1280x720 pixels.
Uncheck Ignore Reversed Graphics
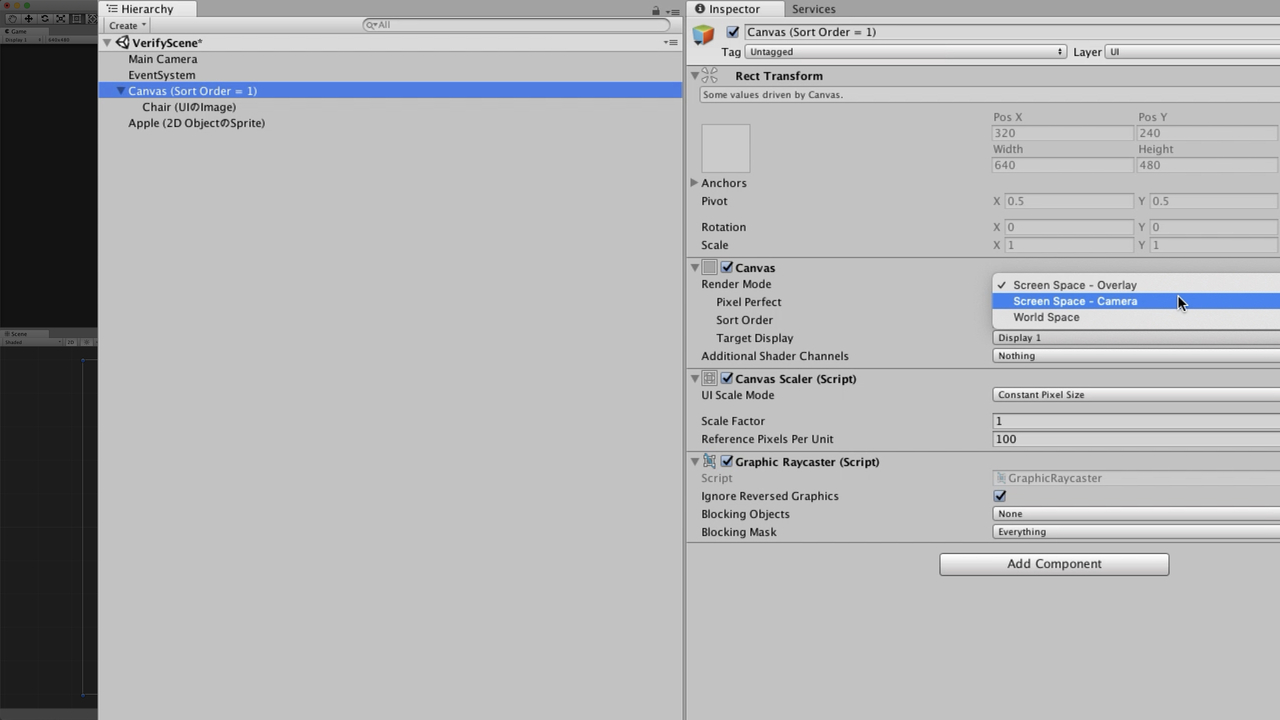pos(1000,496)
